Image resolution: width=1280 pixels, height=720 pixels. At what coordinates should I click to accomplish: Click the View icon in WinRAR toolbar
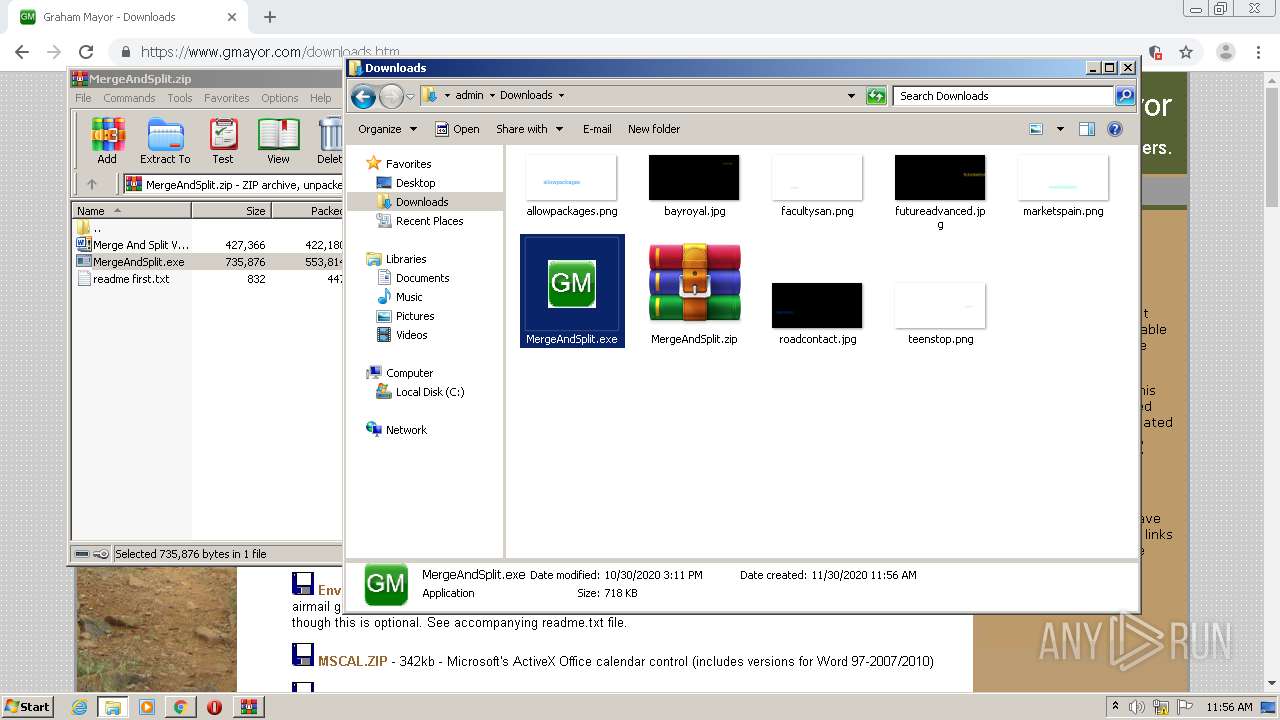coord(278,140)
